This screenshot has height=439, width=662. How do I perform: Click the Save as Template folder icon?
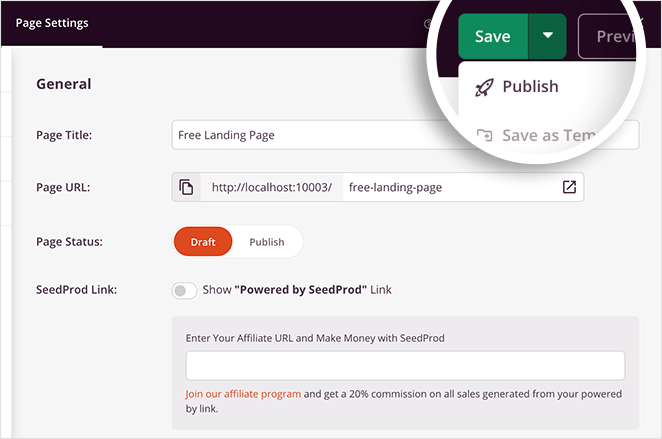[484, 136]
